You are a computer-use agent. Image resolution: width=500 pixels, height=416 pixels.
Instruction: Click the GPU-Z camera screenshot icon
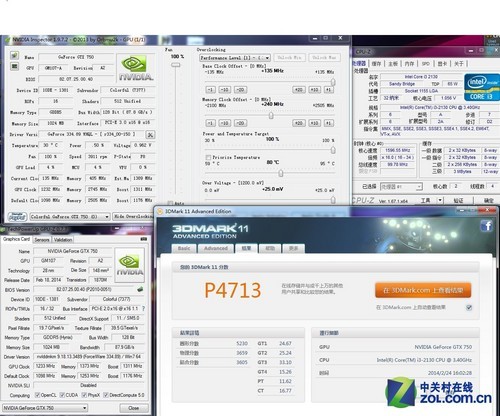pyautogui.click(x=144, y=239)
